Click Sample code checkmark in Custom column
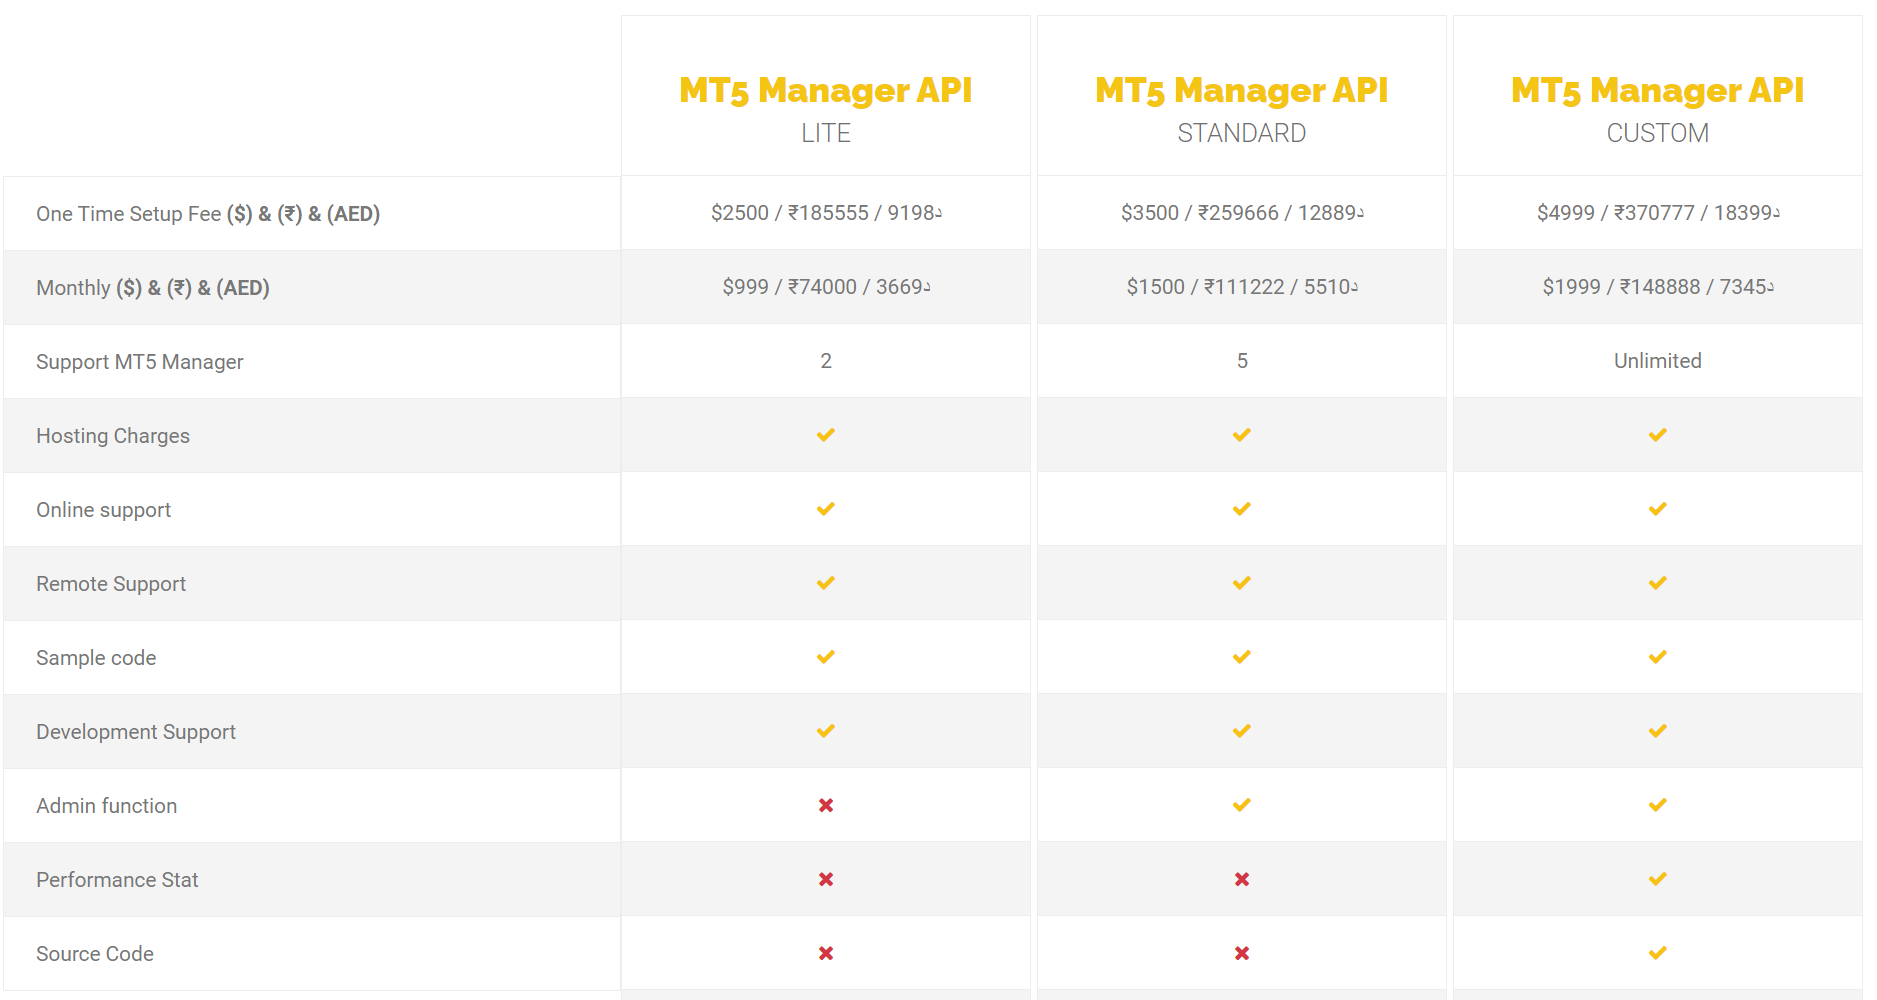The height and width of the screenshot is (1000, 1877). pyautogui.click(x=1657, y=657)
